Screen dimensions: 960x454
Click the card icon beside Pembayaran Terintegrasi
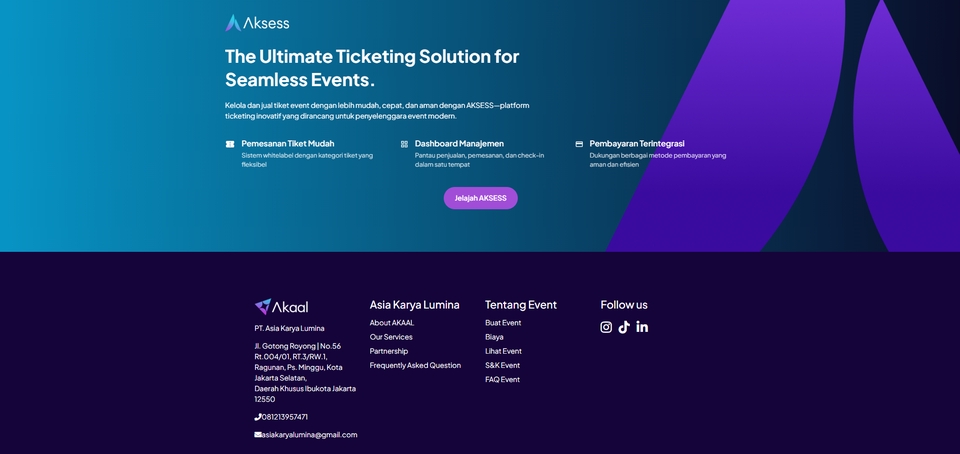tap(579, 144)
